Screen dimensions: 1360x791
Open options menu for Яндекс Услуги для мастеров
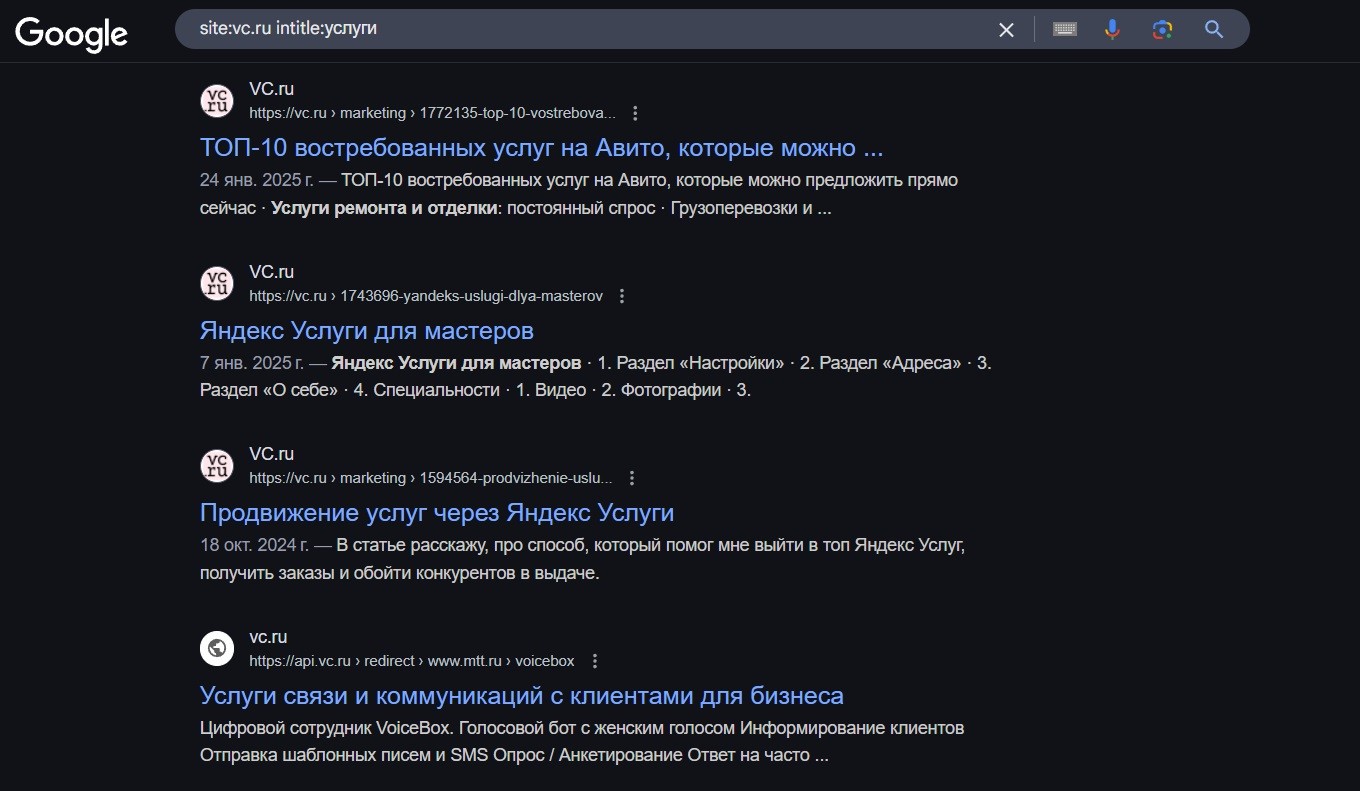pyautogui.click(x=622, y=296)
